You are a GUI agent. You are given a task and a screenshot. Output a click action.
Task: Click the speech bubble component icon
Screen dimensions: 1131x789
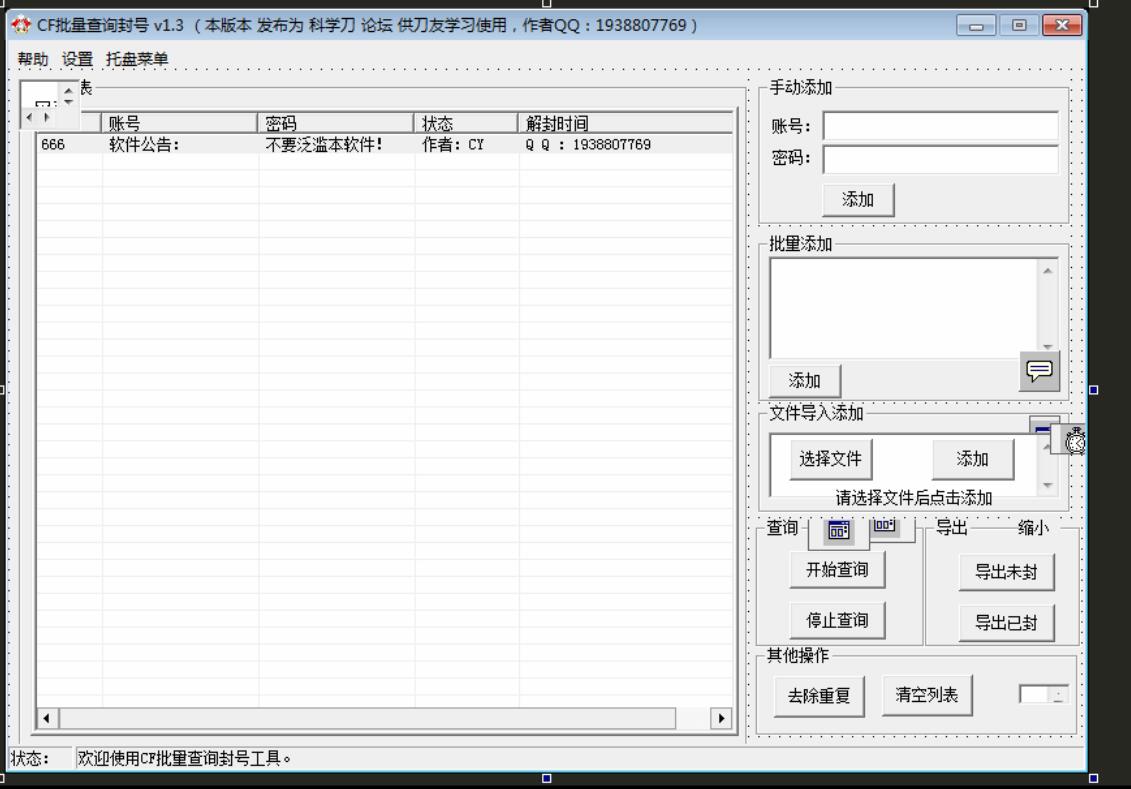click(x=1039, y=371)
